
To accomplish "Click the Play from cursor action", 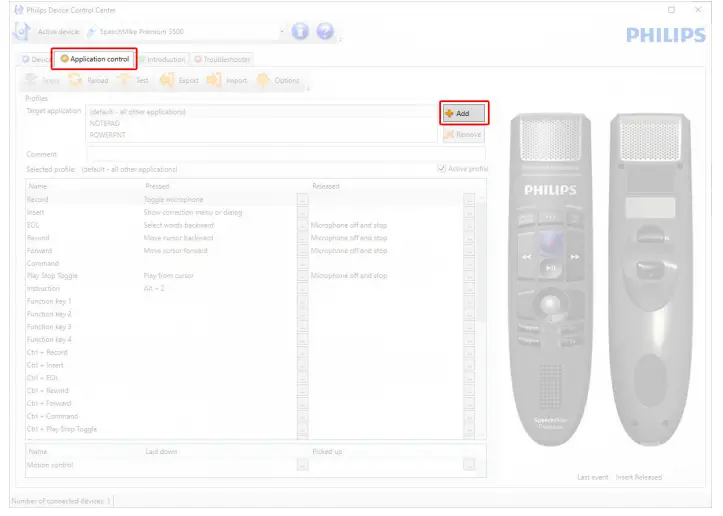I will (168, 276).
